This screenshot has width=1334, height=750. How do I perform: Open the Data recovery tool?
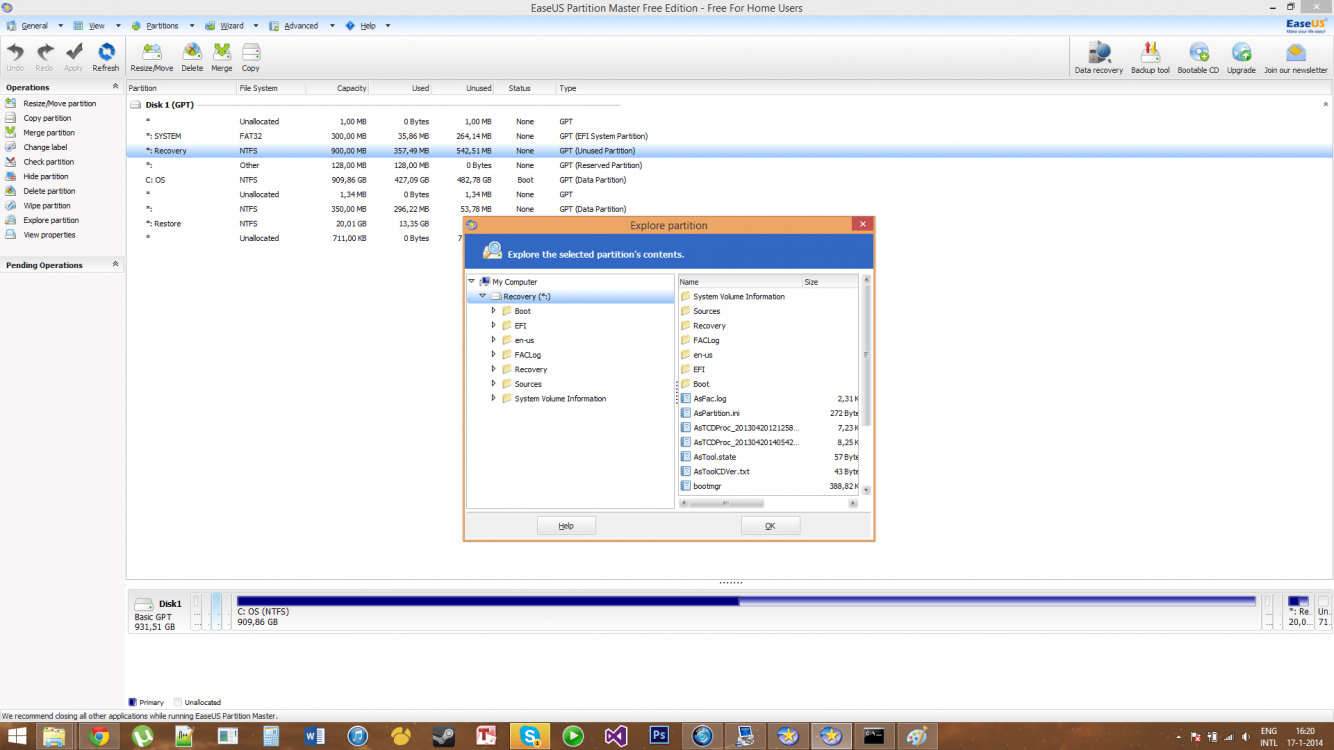click(1099, 58)
